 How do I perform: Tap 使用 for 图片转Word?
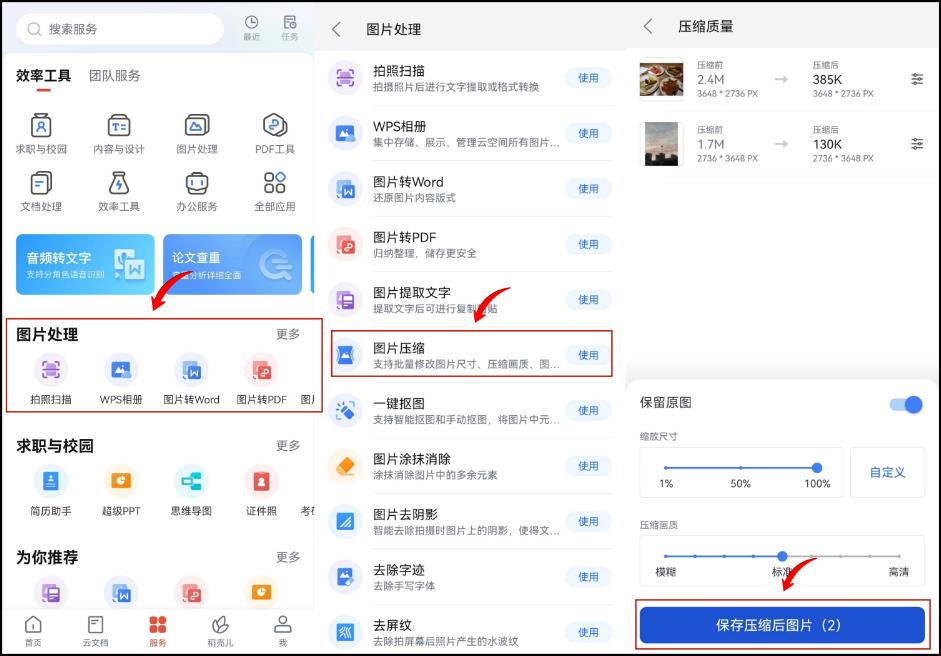(588, 188)
